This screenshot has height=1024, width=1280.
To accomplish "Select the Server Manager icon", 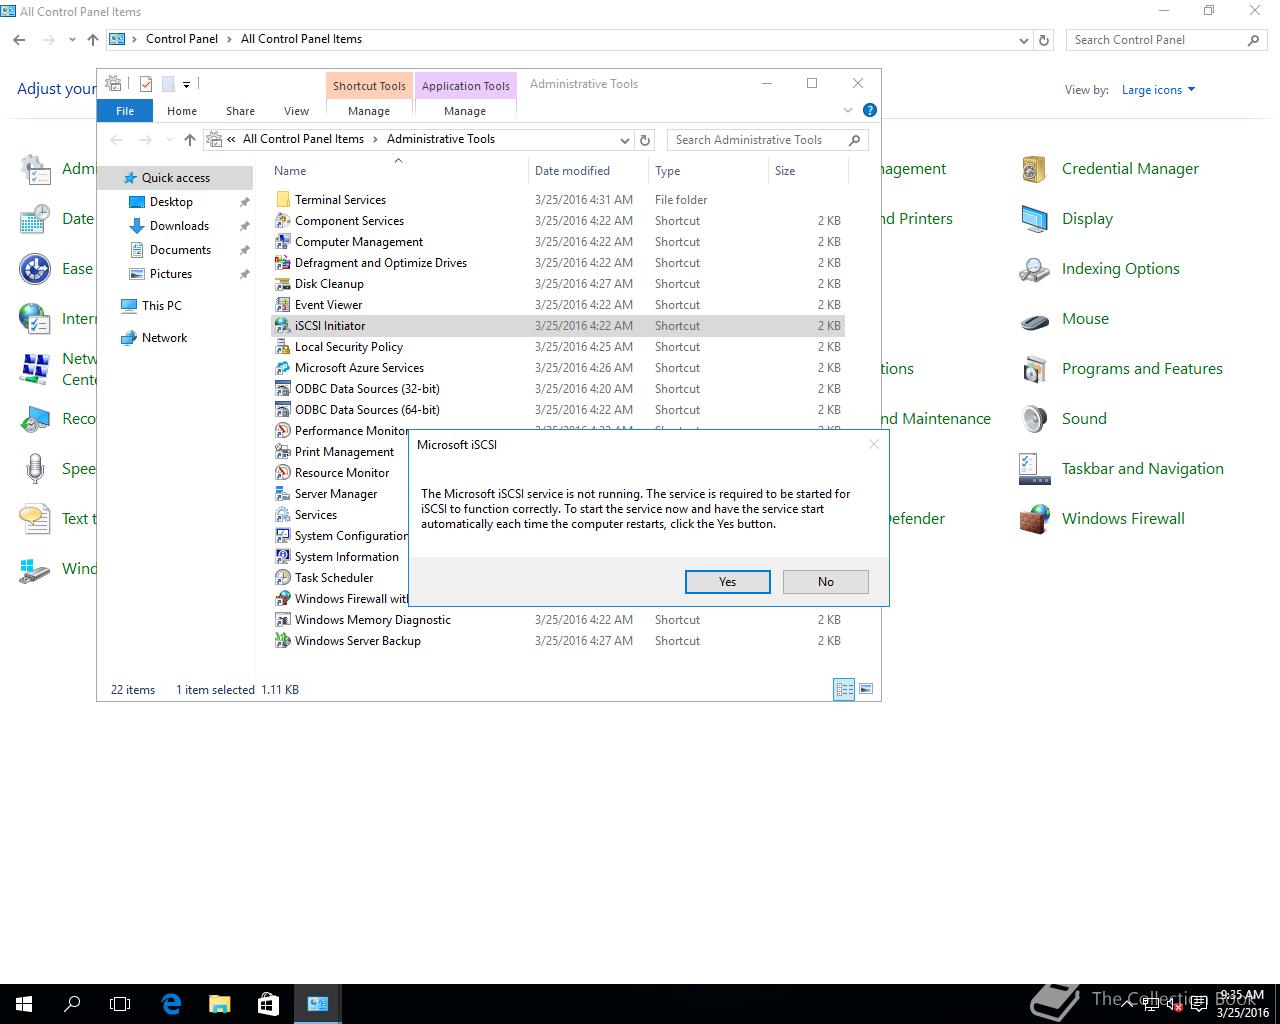I will point(283,494).
